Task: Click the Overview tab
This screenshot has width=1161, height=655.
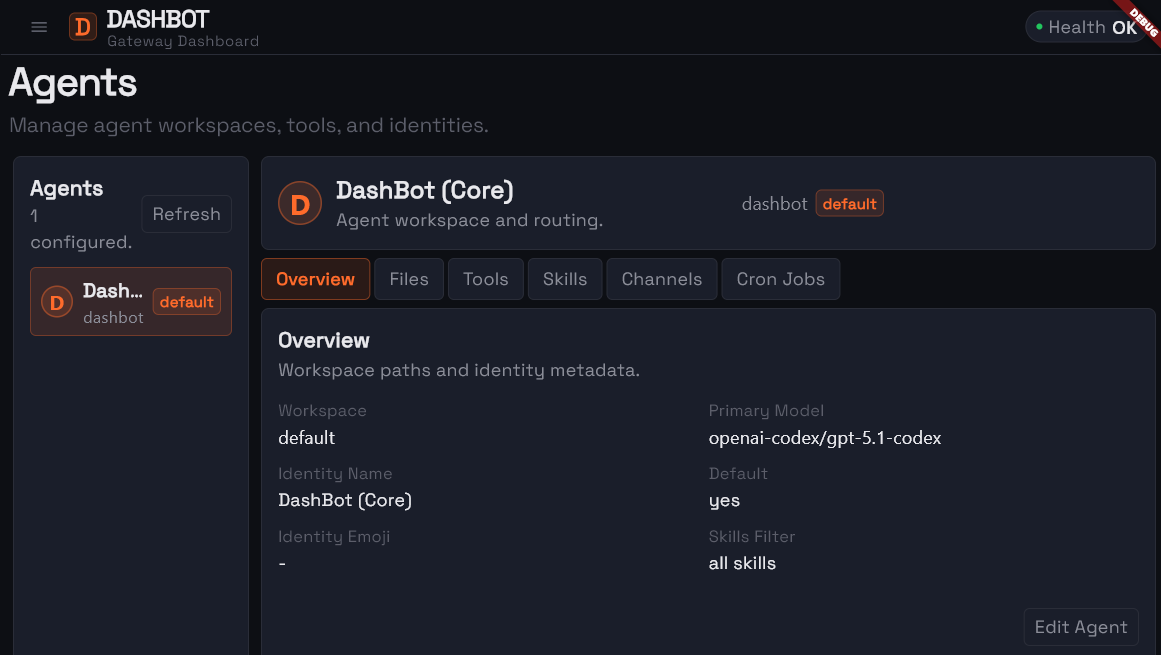Action: tap(315, 279)
